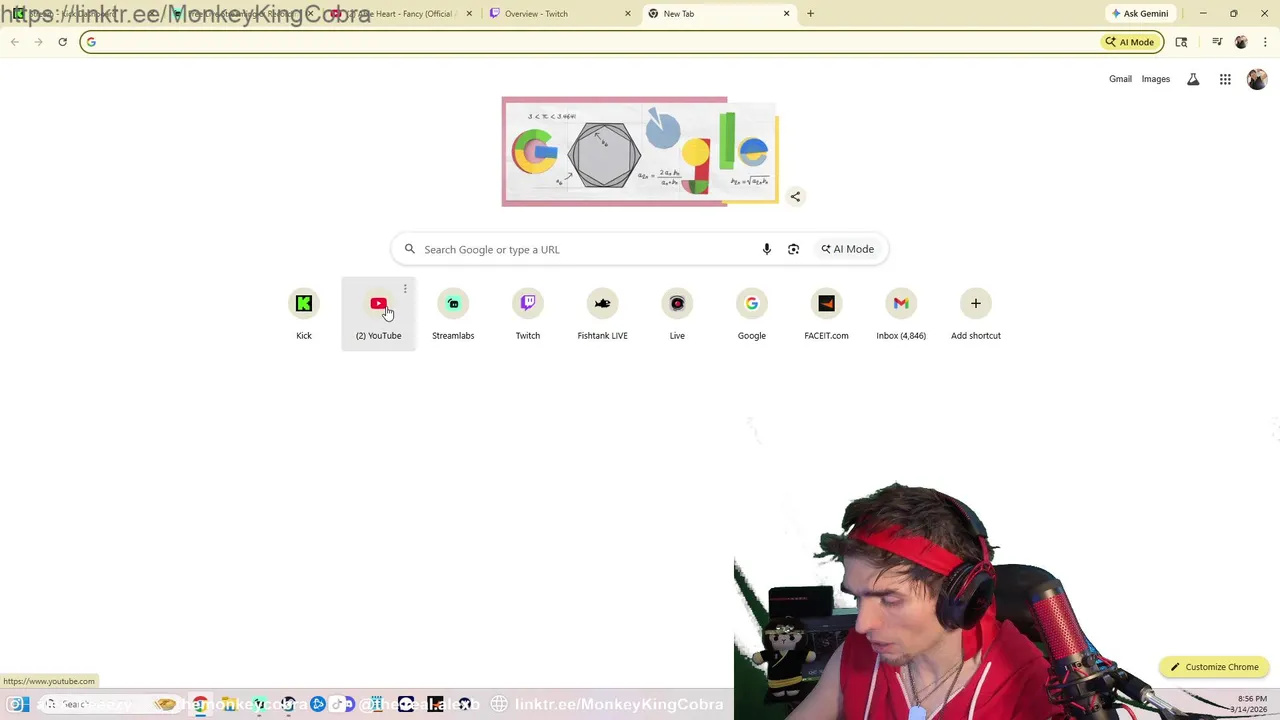Open Chrome from the Windows taskbar
The width and height of the screenshot is (1280, 720).
coord(201,704)
